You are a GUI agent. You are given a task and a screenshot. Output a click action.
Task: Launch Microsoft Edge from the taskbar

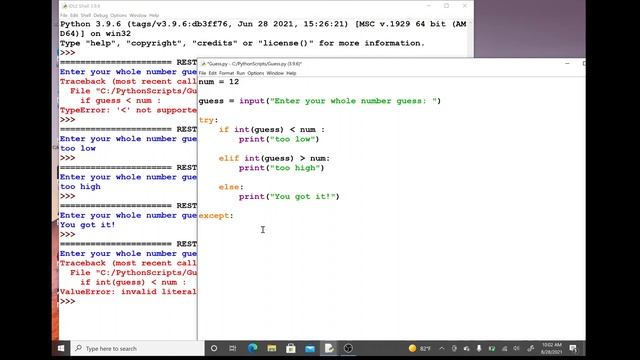click(x=253, y=348)
